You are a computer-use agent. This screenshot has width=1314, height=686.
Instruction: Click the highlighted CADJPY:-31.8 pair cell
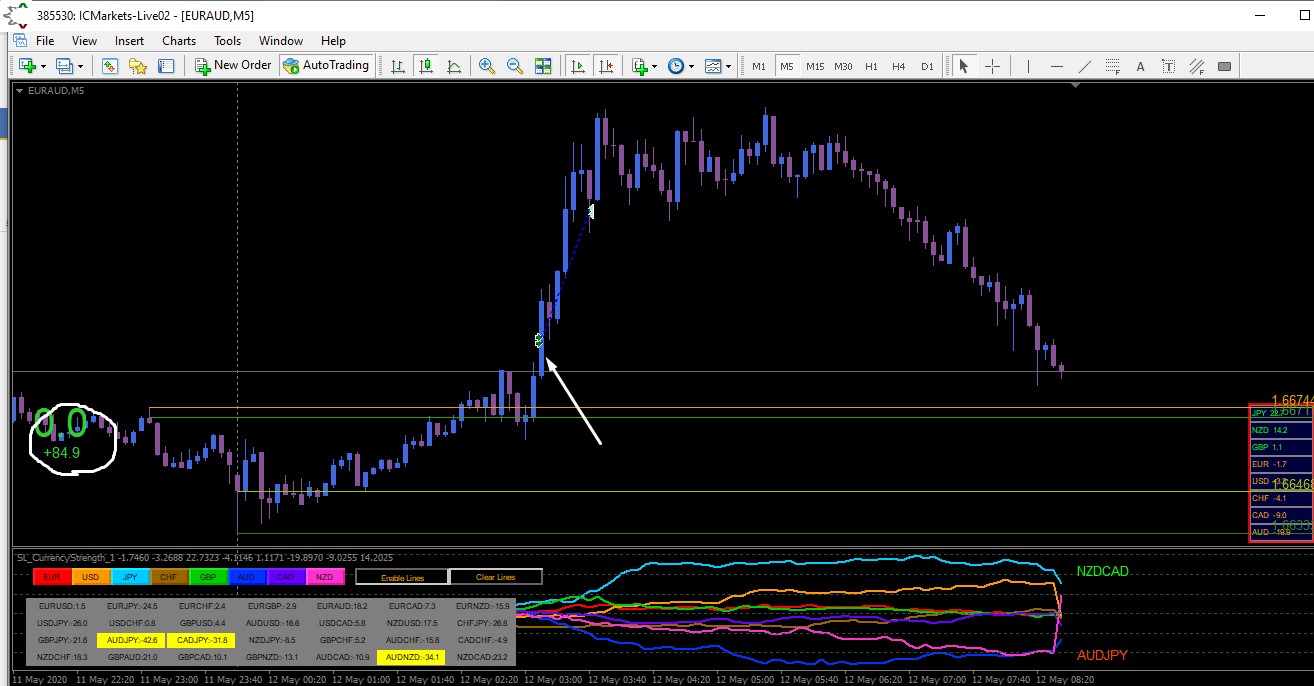pyautogui.click(x=201, y=640)
